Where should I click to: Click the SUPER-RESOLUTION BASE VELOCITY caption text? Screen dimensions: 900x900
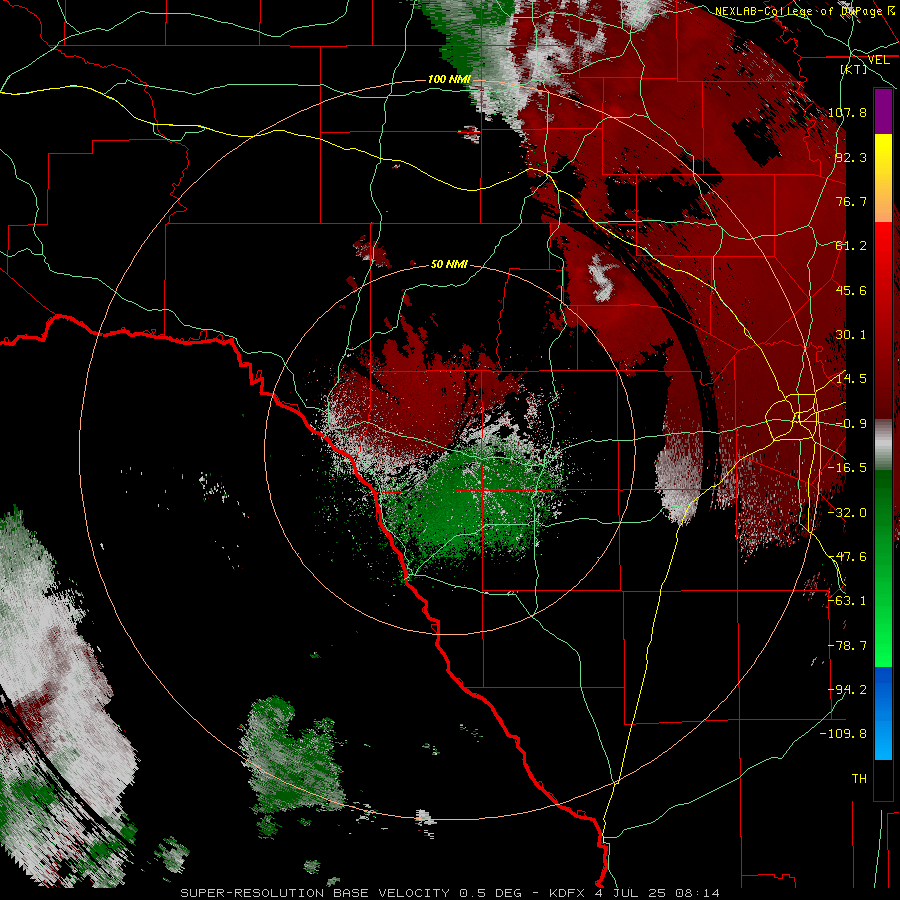(x=316, y=893)
